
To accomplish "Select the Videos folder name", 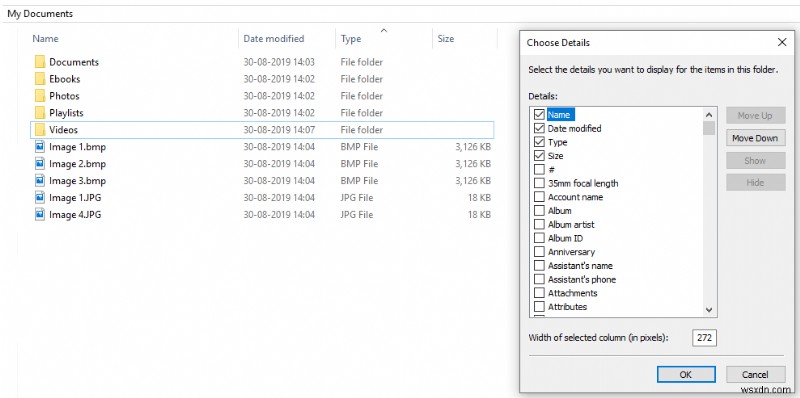I will tap(63, 130).
